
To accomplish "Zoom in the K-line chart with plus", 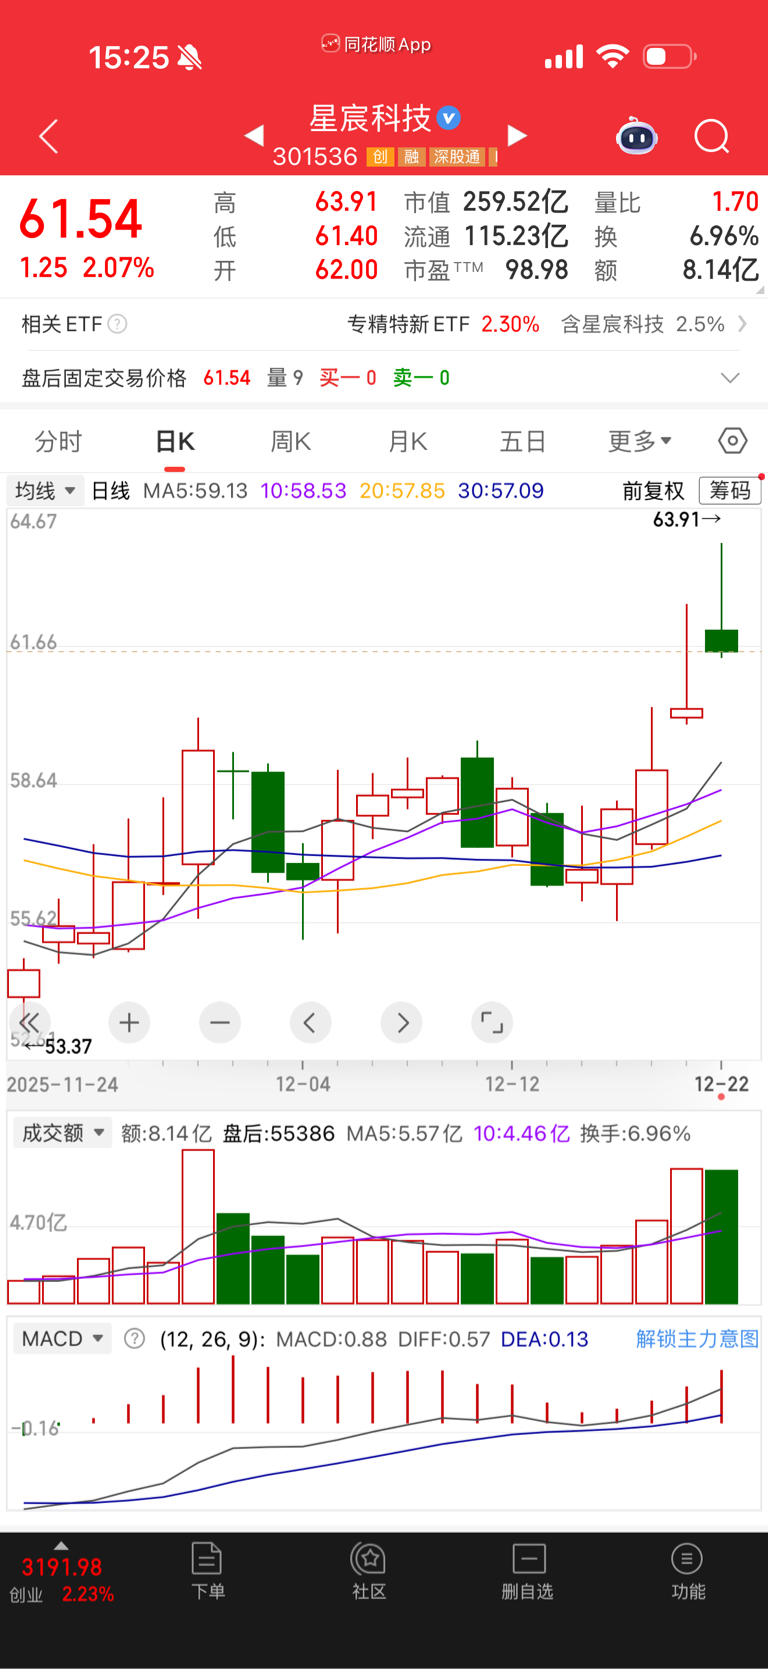I will 129,1022.
